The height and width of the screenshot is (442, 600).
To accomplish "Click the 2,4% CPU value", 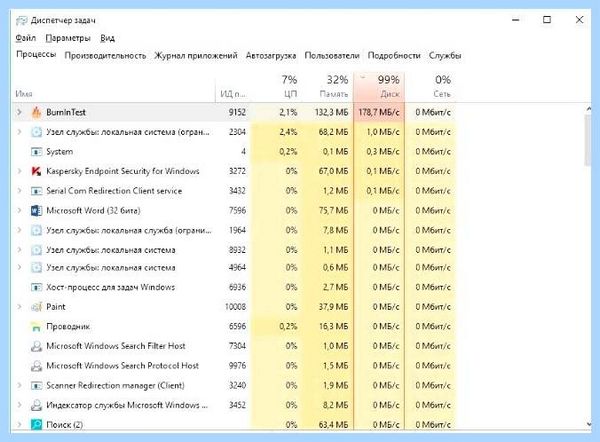I will pyautogui.click(x=288, y=132).
